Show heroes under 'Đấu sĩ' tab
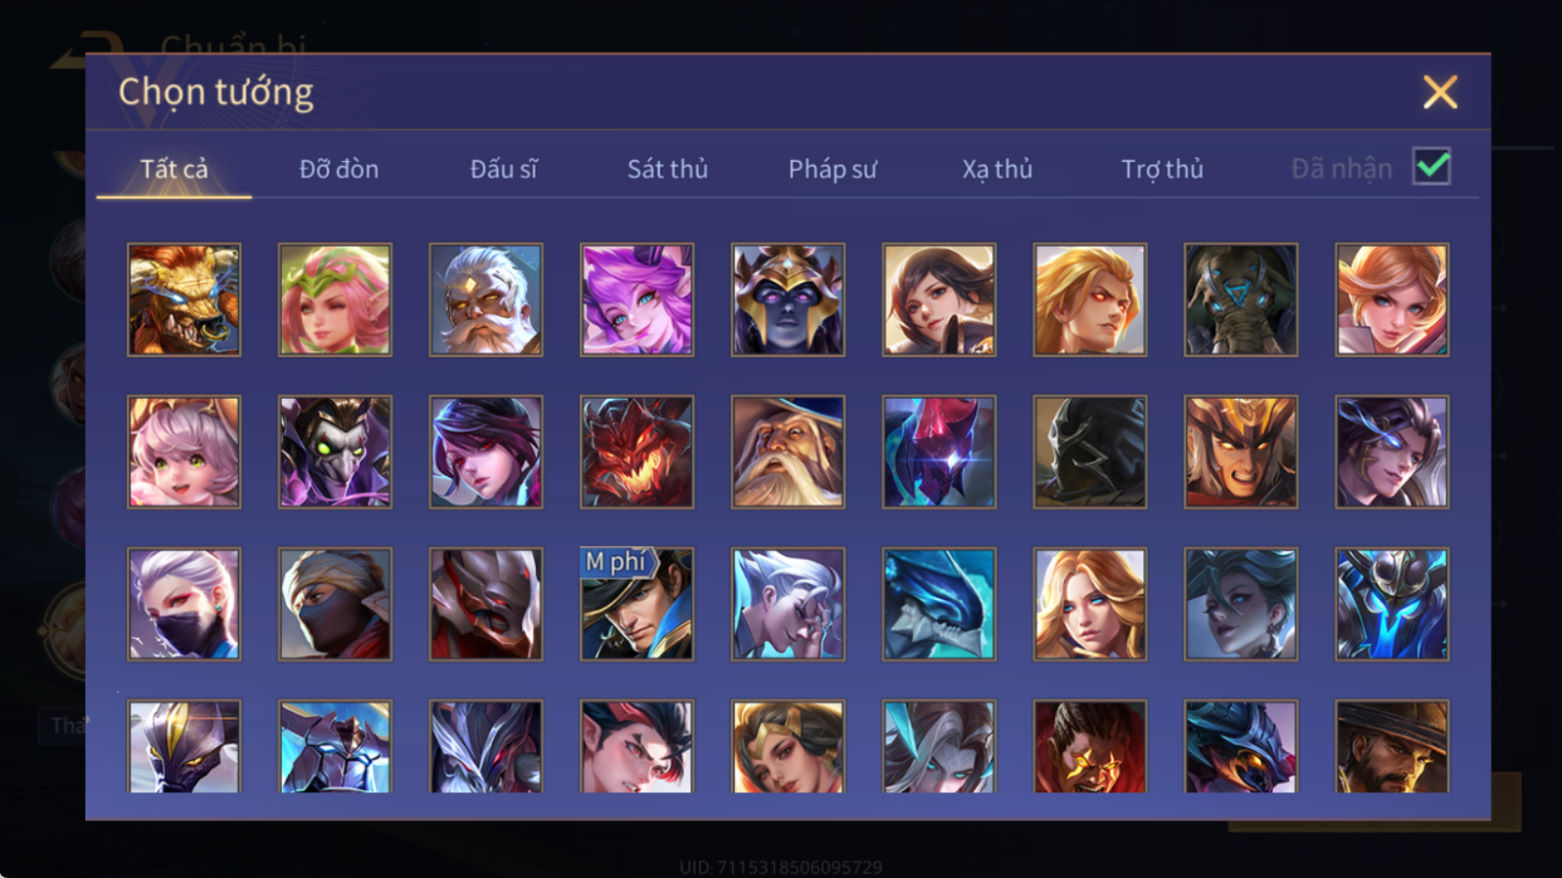This screenshot has height=878, width=1562. point(503,169)
